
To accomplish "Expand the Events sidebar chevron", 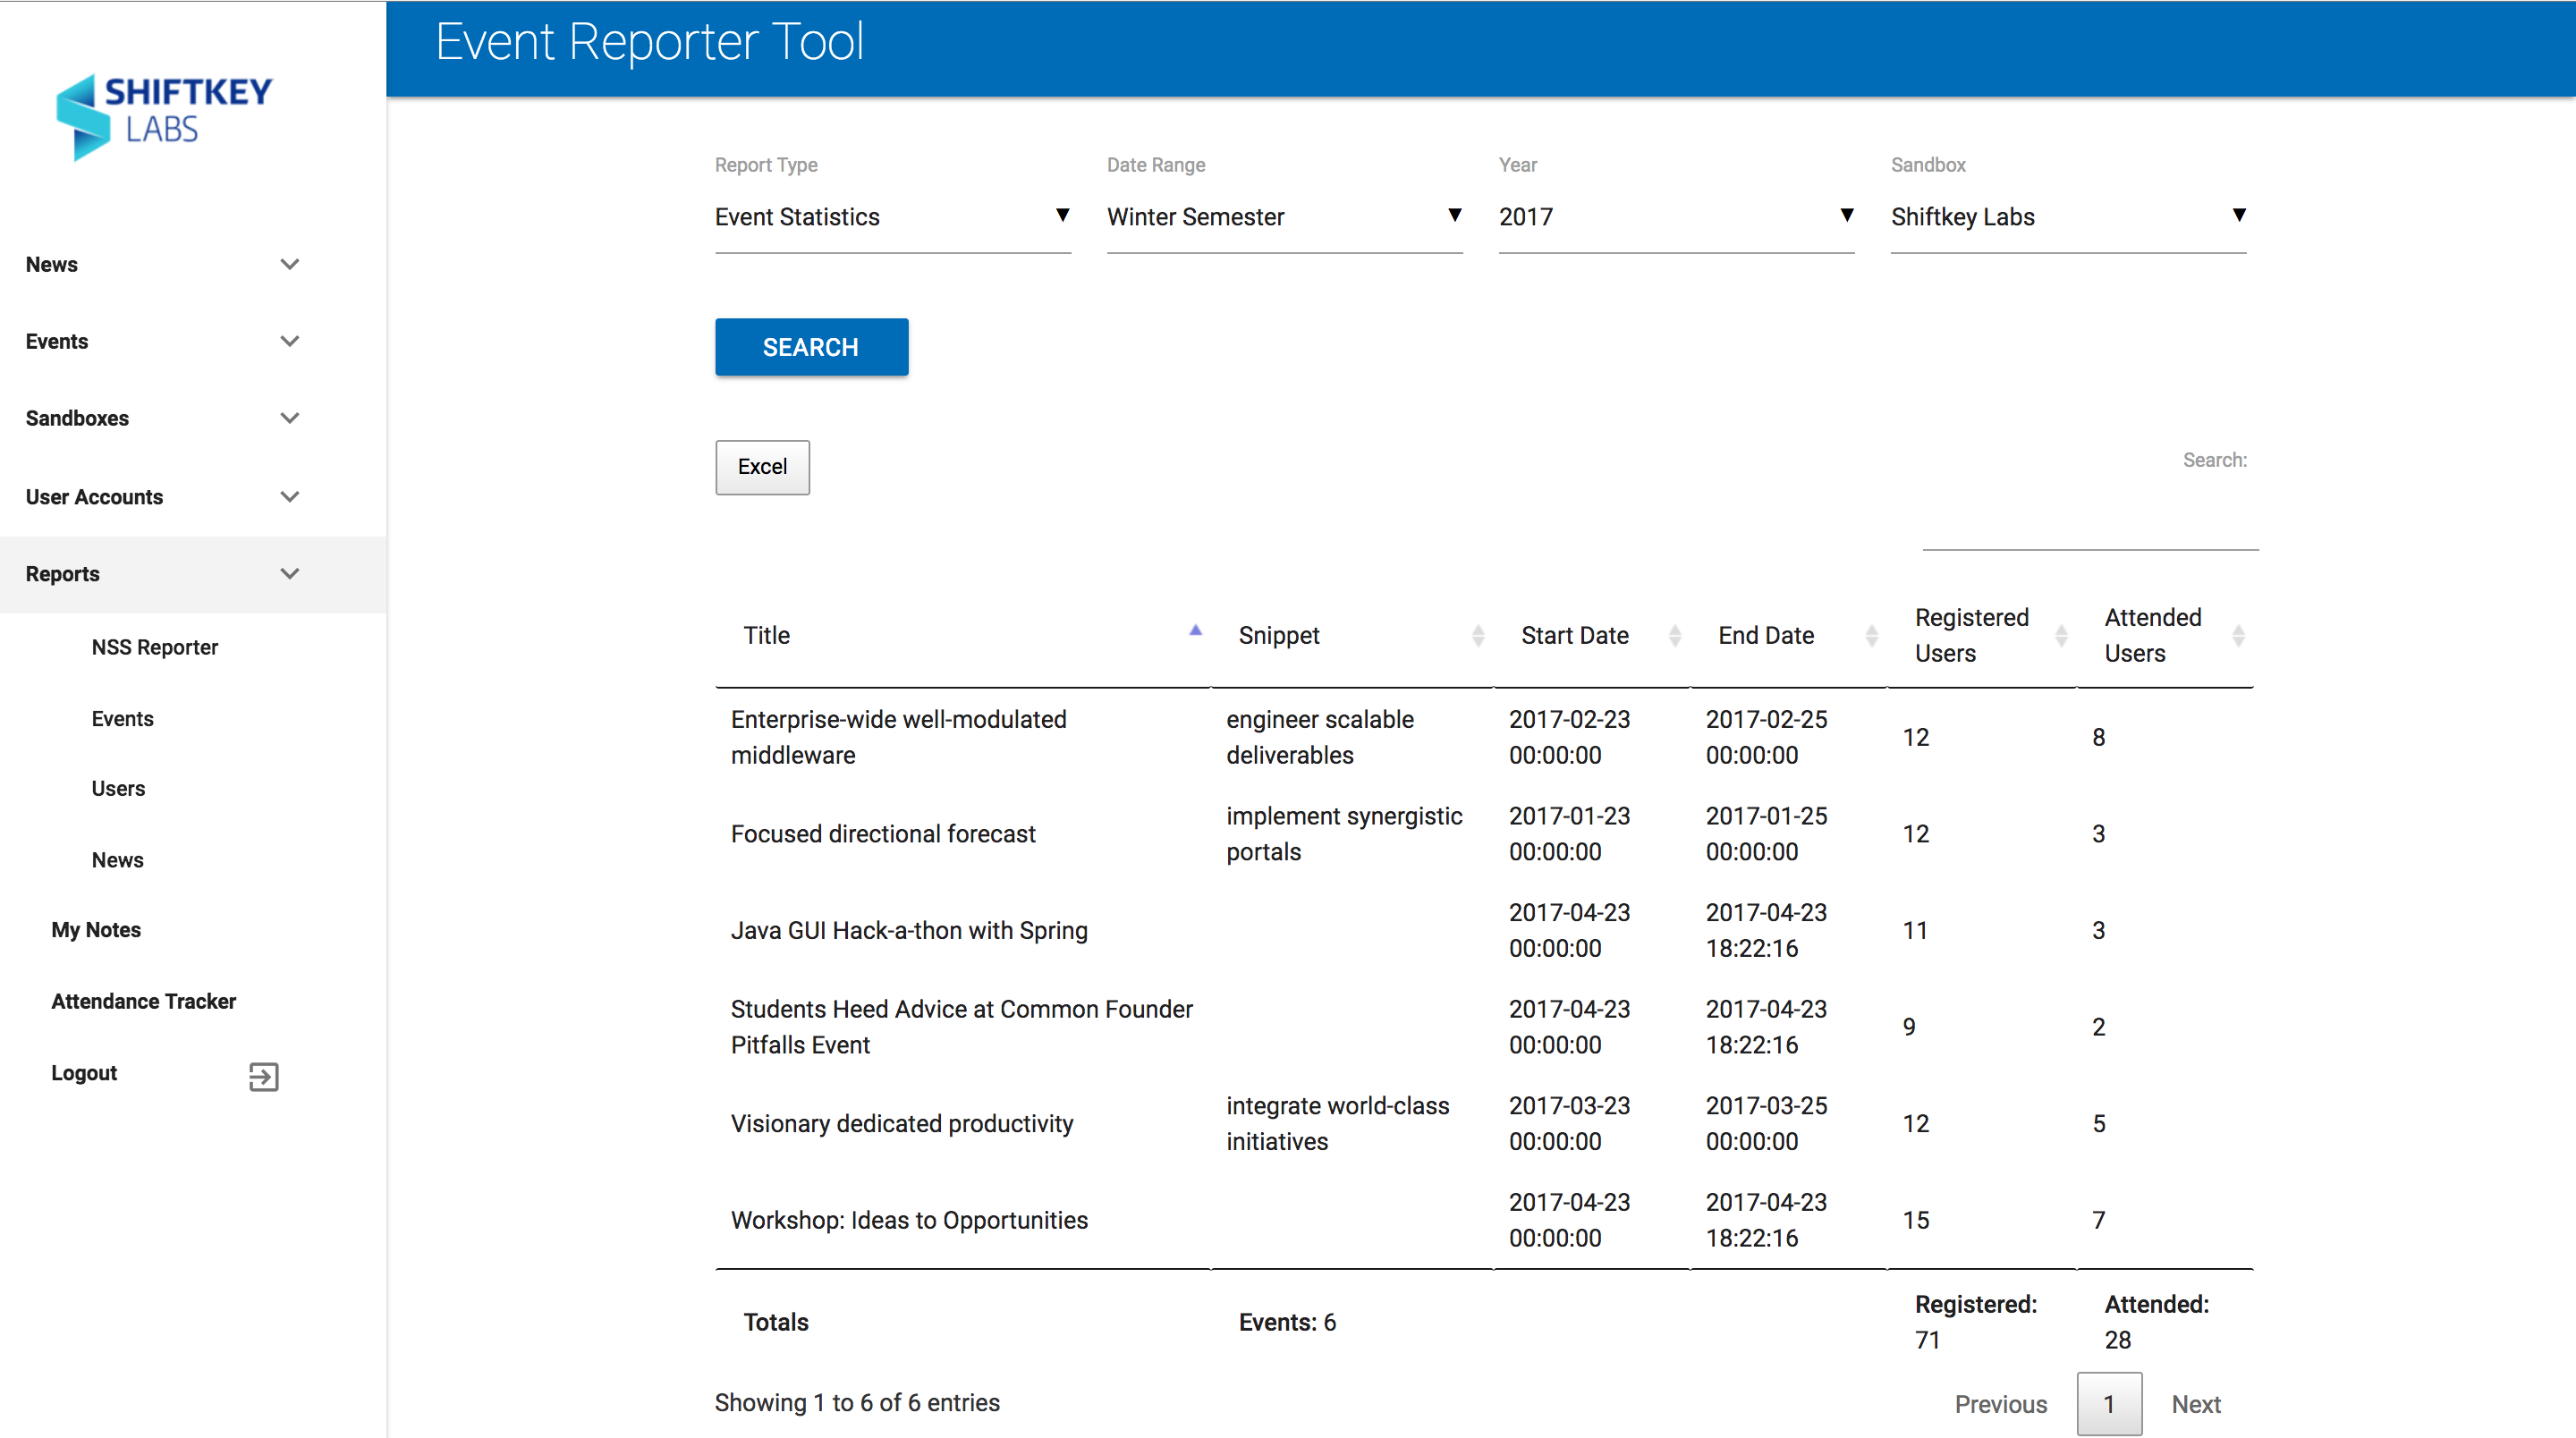I will click(290, 341).
